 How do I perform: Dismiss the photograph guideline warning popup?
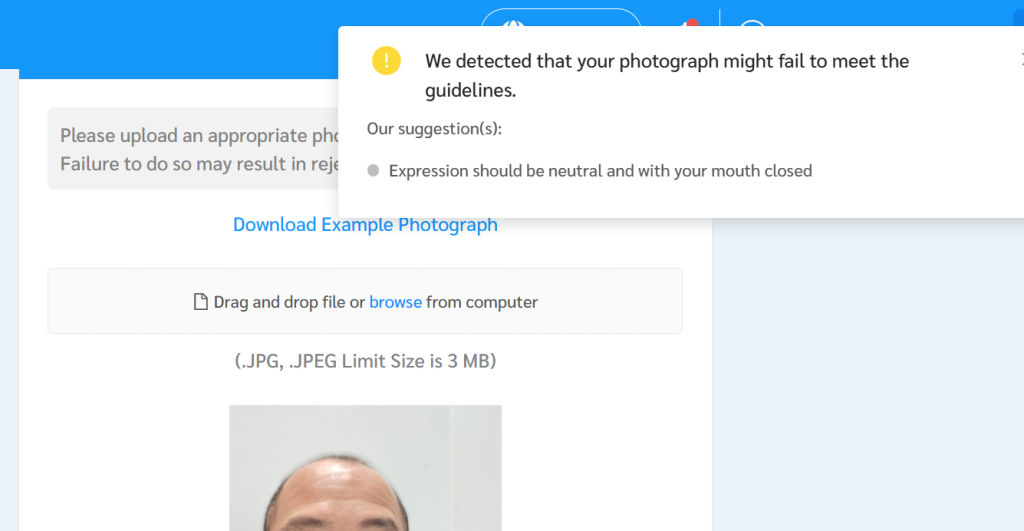point(1019,59)
